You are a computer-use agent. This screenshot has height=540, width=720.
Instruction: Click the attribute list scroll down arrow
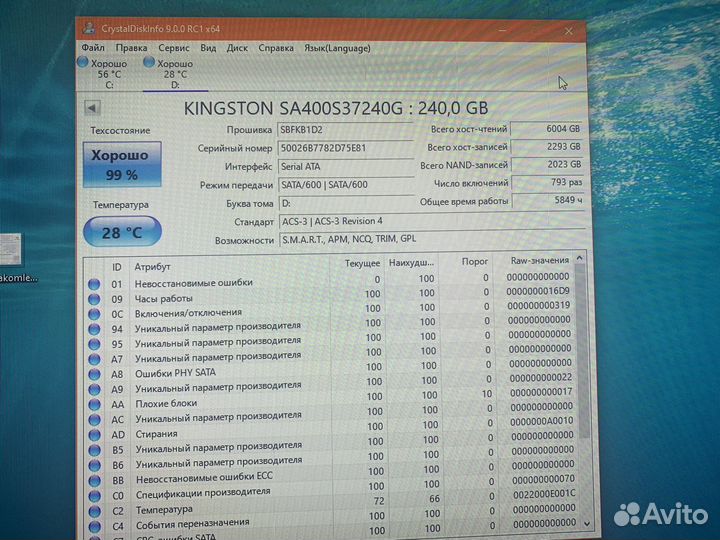point(587,523)
